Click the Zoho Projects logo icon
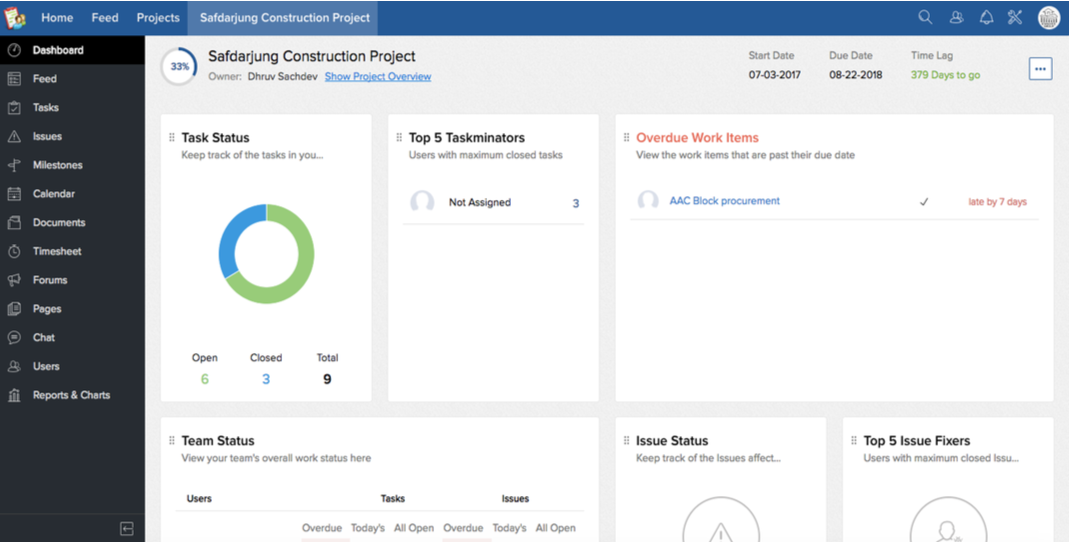The height and width of the screenshot is (543, 1072). coord(15,17)
